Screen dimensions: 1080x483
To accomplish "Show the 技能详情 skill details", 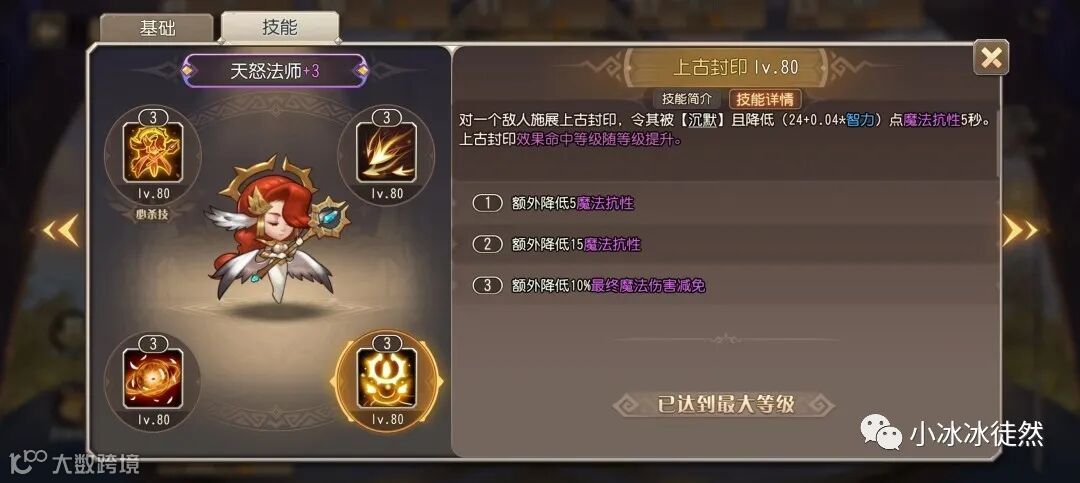I will [x=765, y=99].
